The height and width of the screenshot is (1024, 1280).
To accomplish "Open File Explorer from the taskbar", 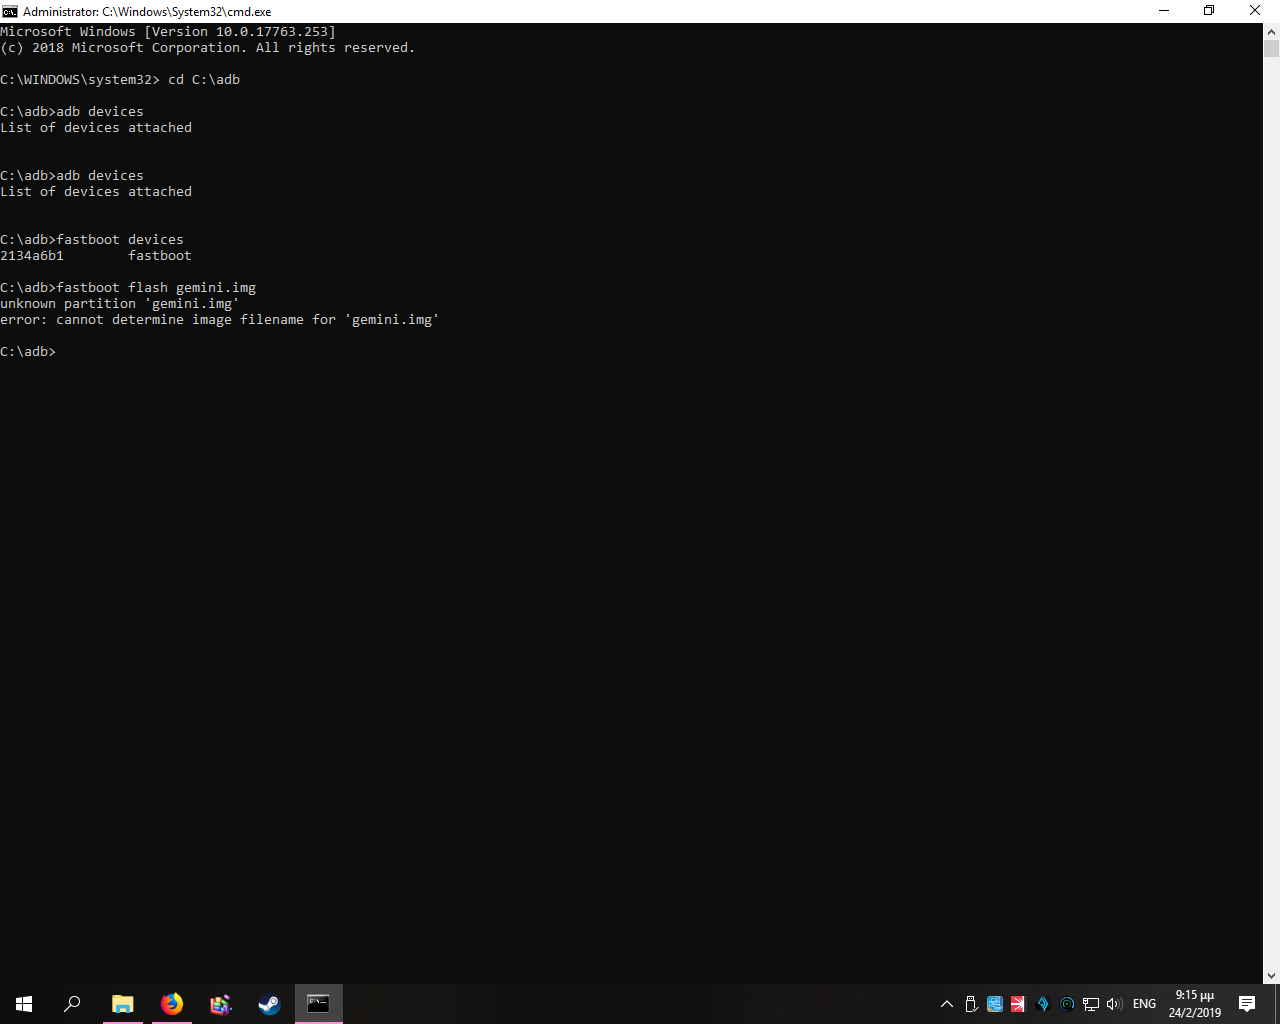I will pos(122,1004).
